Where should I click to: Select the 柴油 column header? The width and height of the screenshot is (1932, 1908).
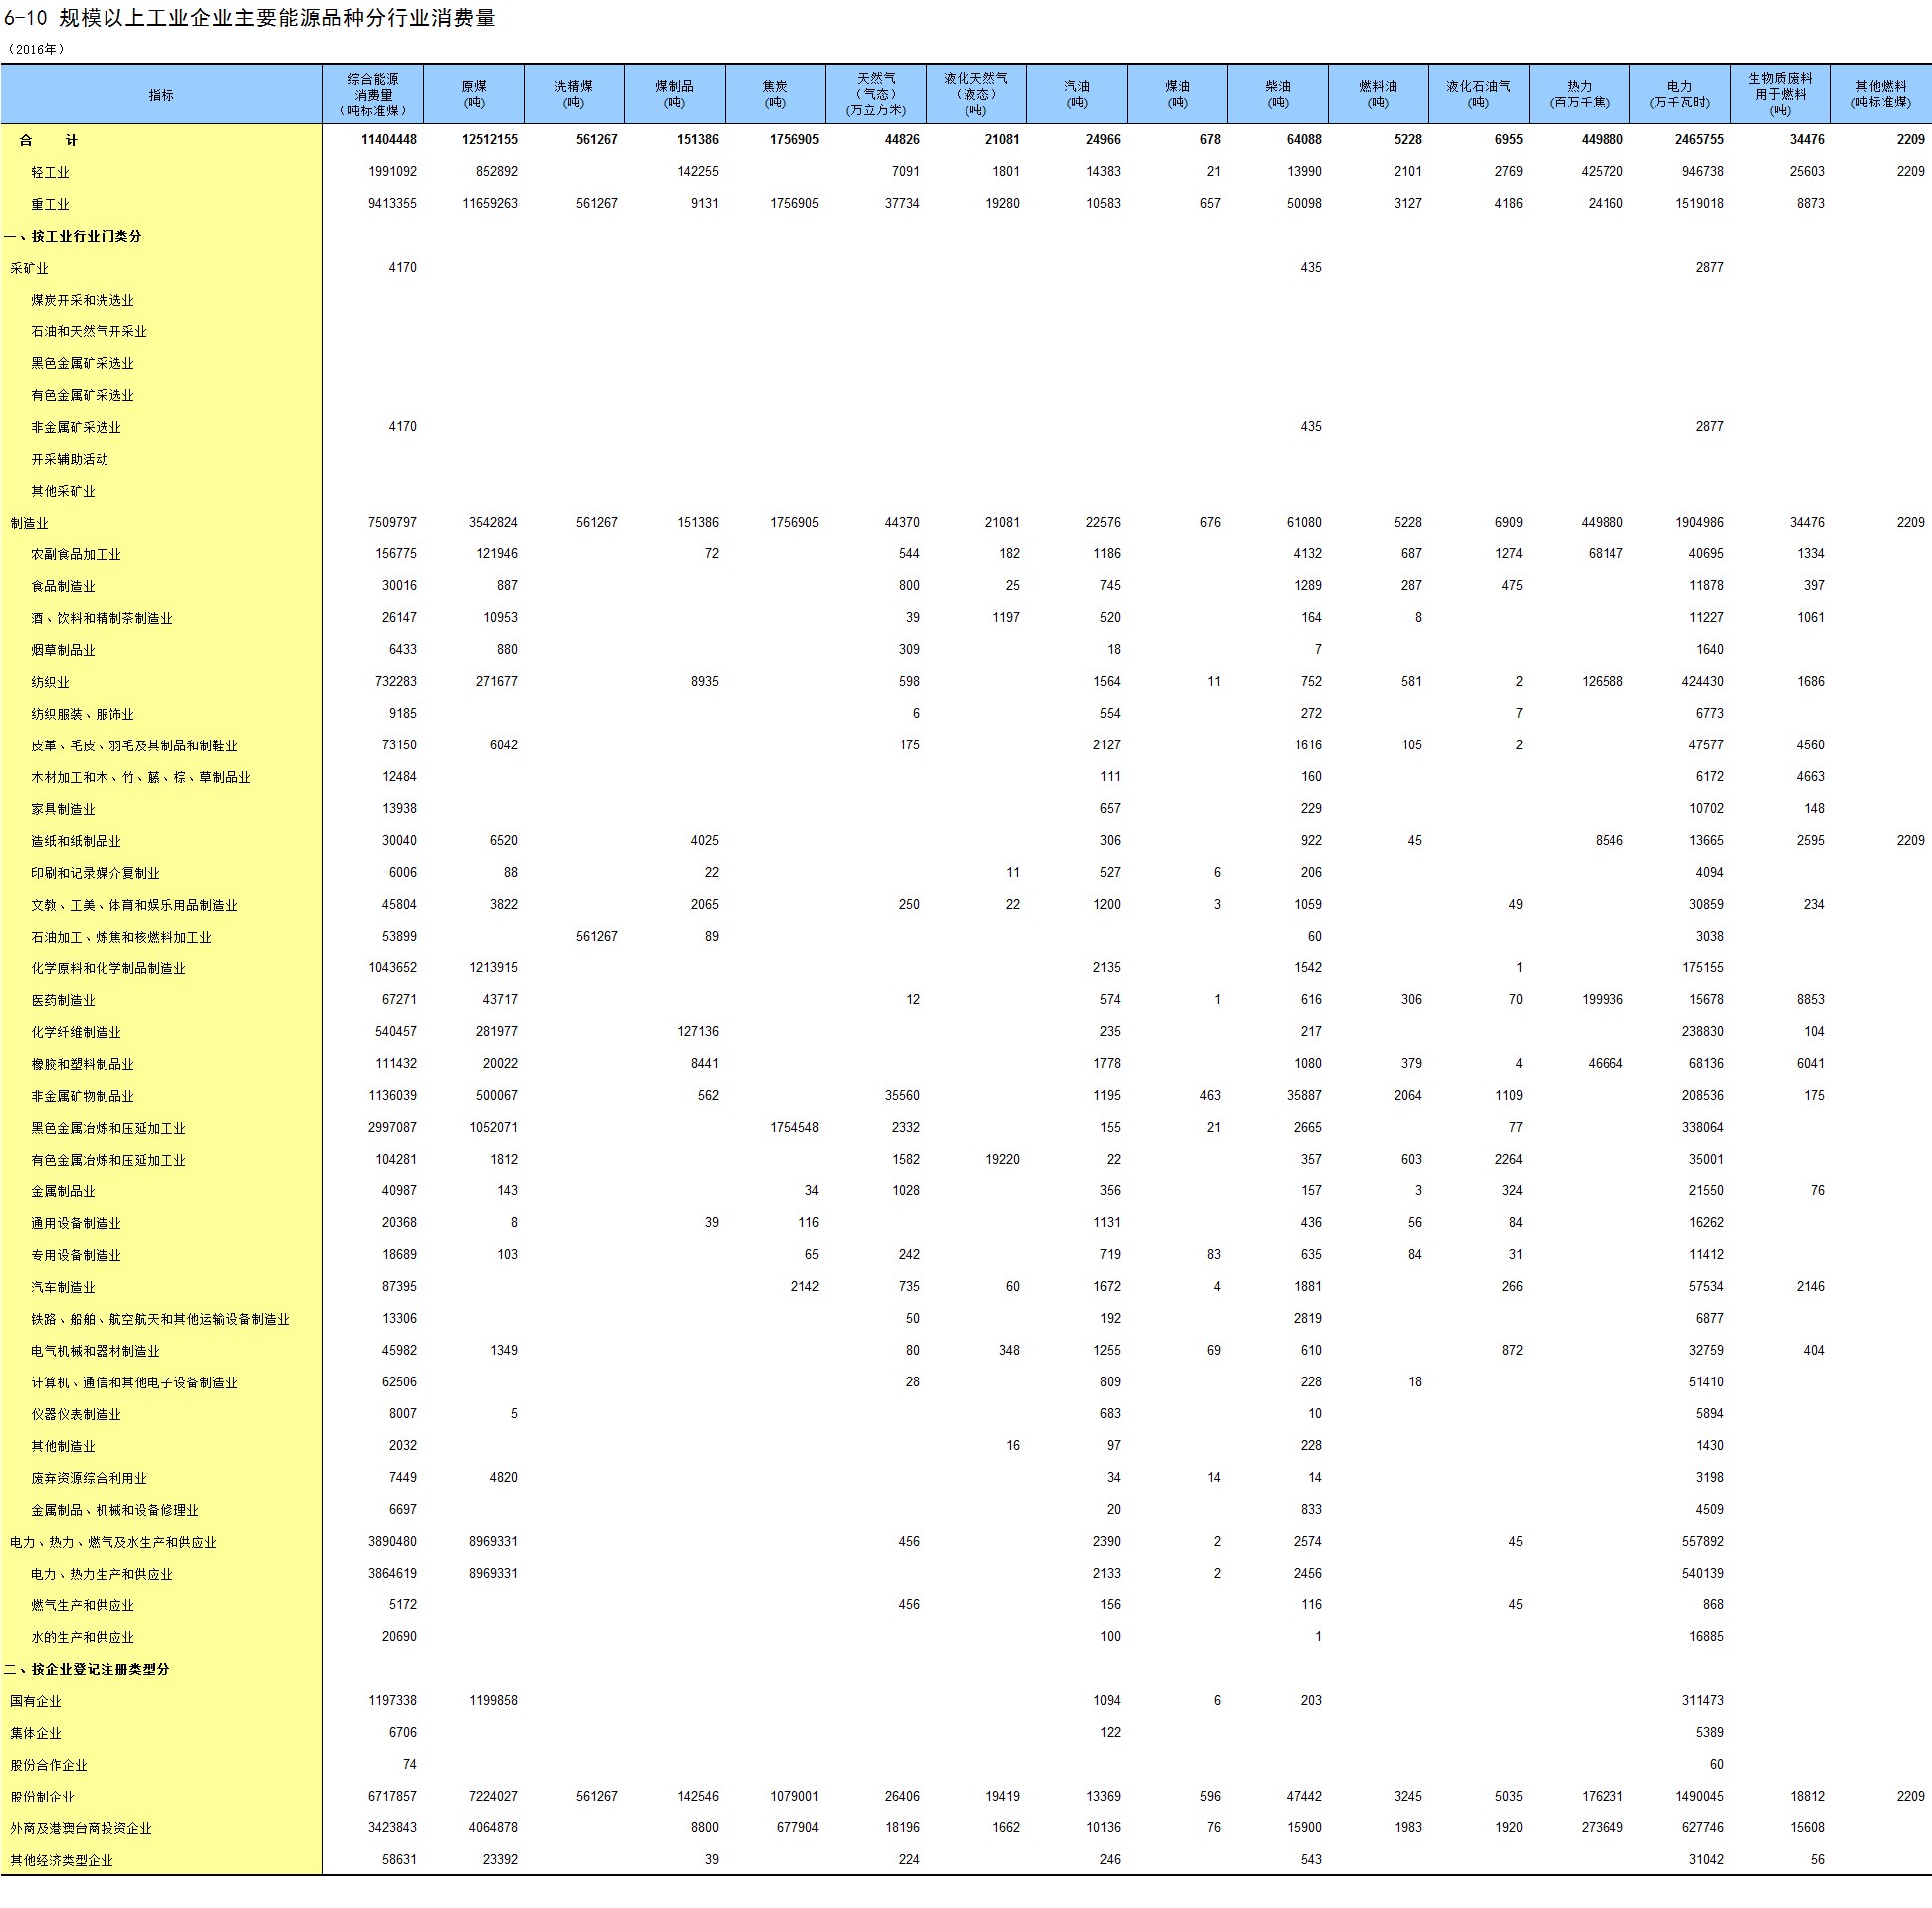pyautogui.click(x=1278, y=94)
